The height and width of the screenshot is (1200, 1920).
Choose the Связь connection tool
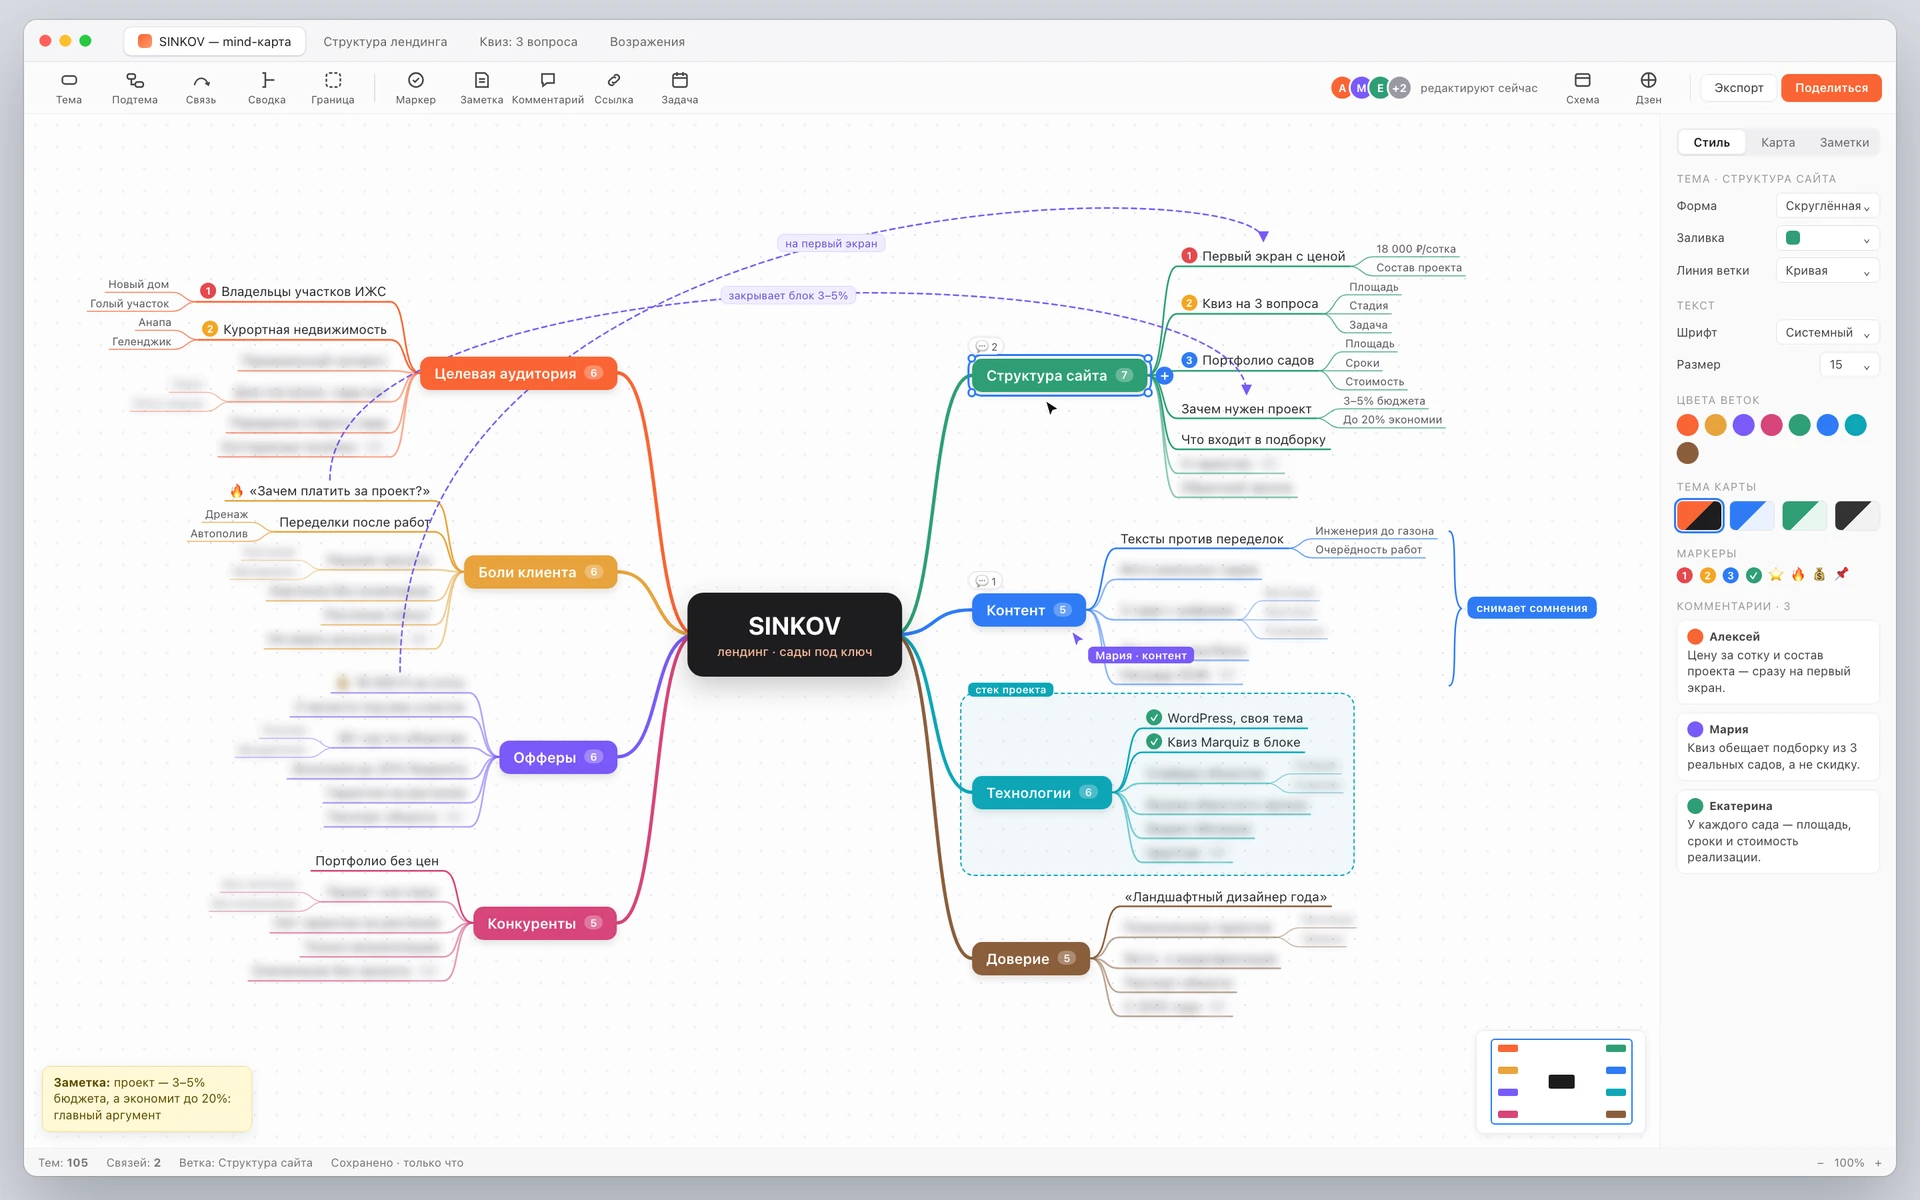[x=201, y=88]
